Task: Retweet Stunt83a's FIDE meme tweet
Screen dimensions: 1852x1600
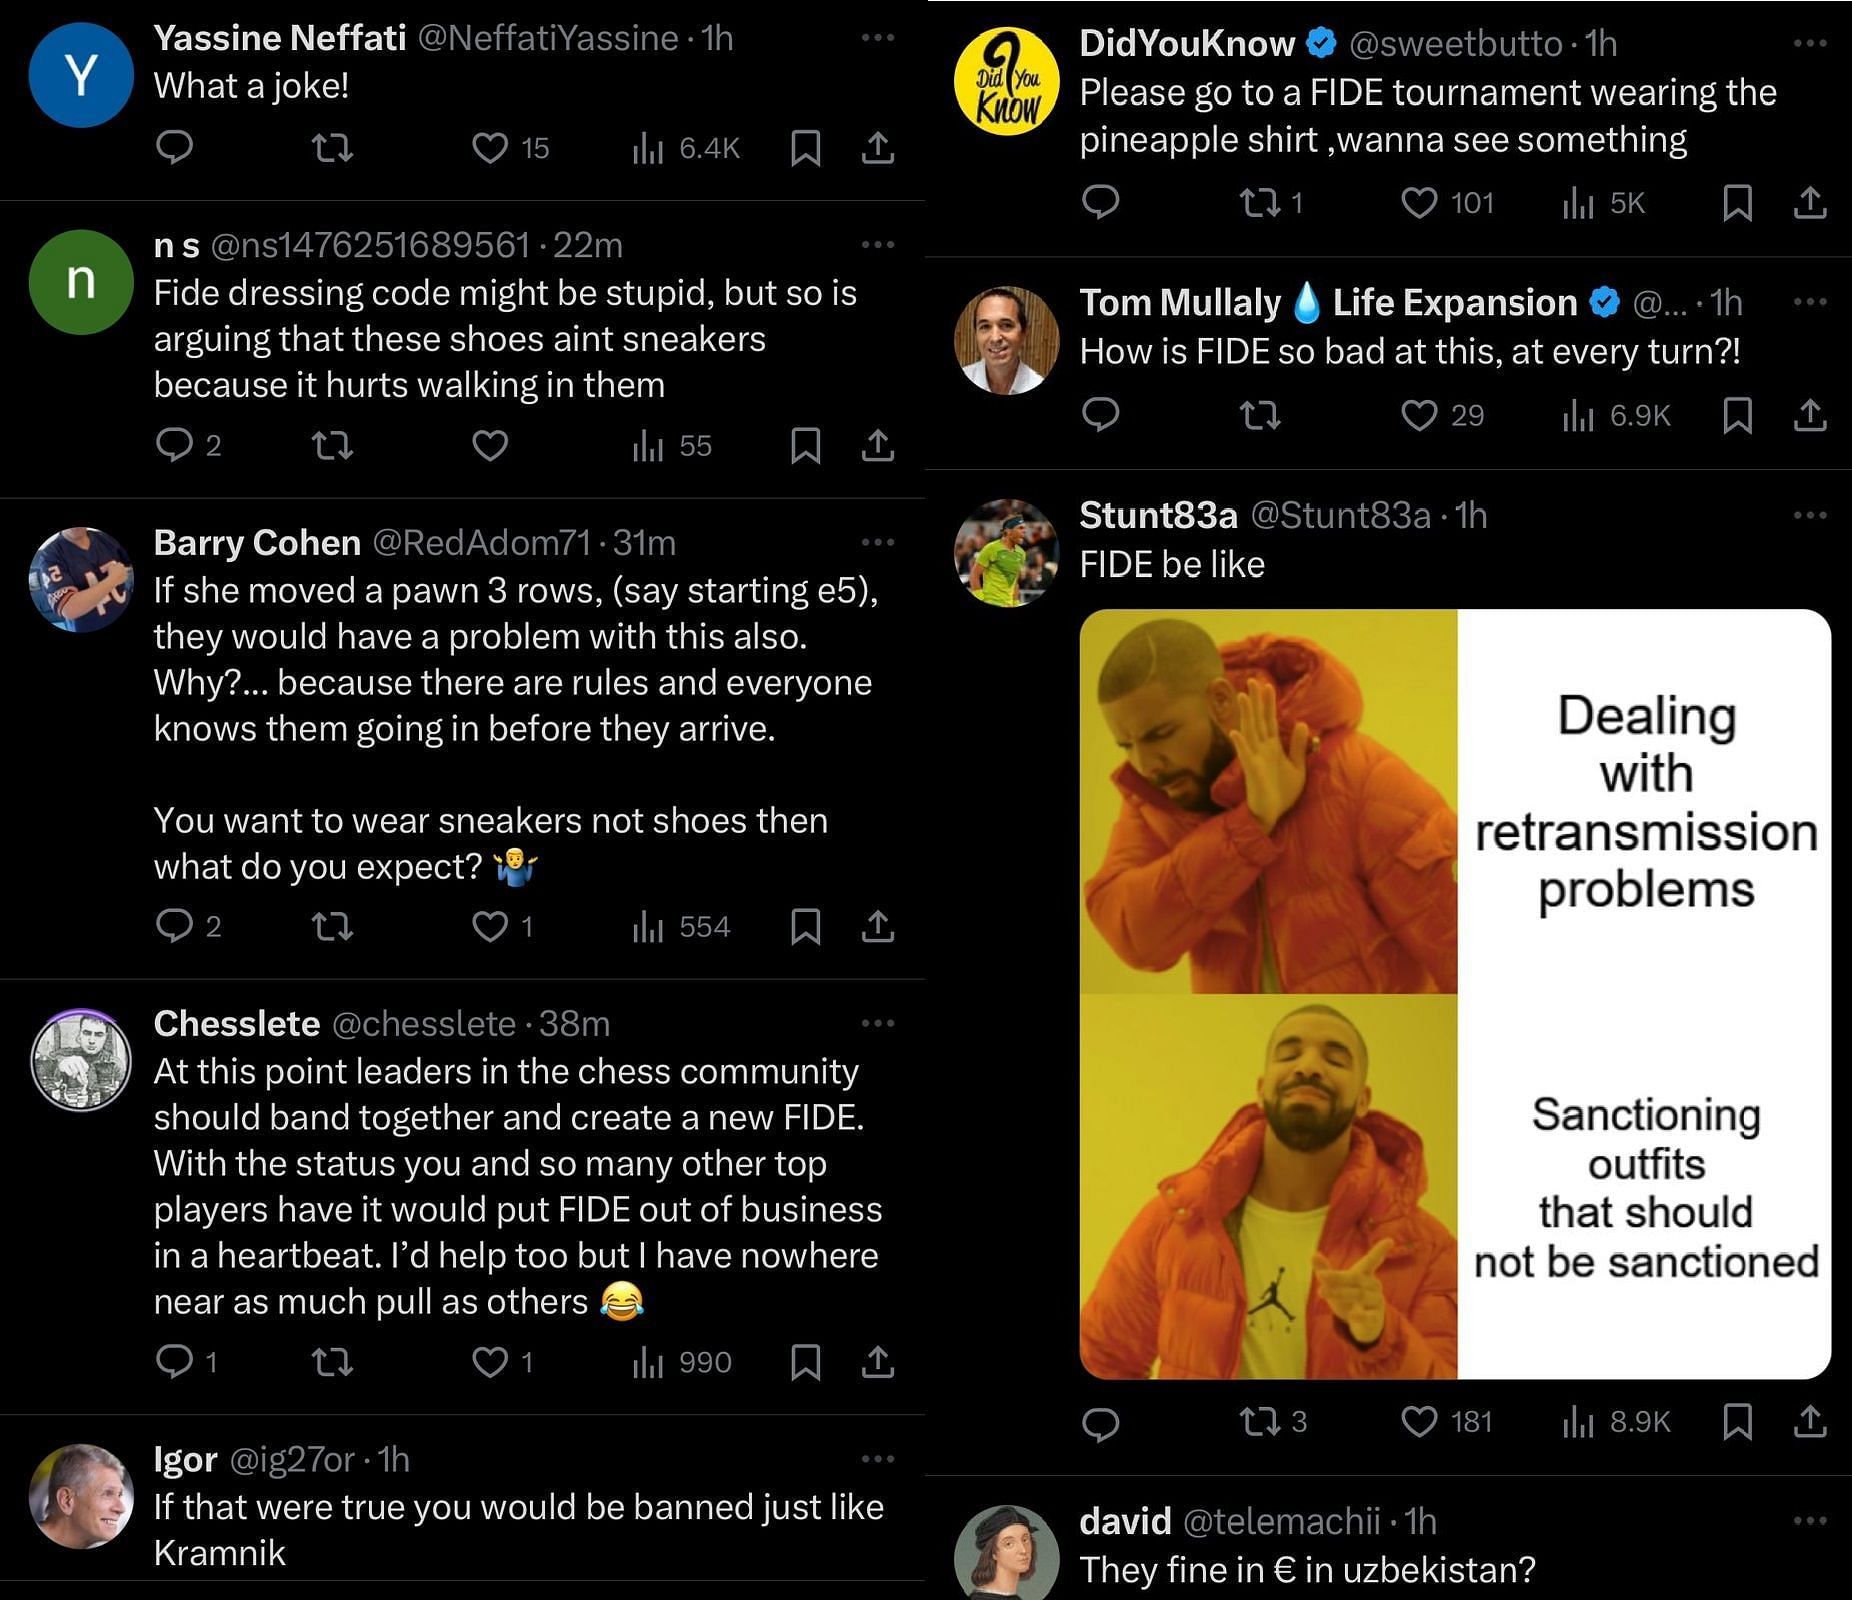Action: (1259, 1421)
